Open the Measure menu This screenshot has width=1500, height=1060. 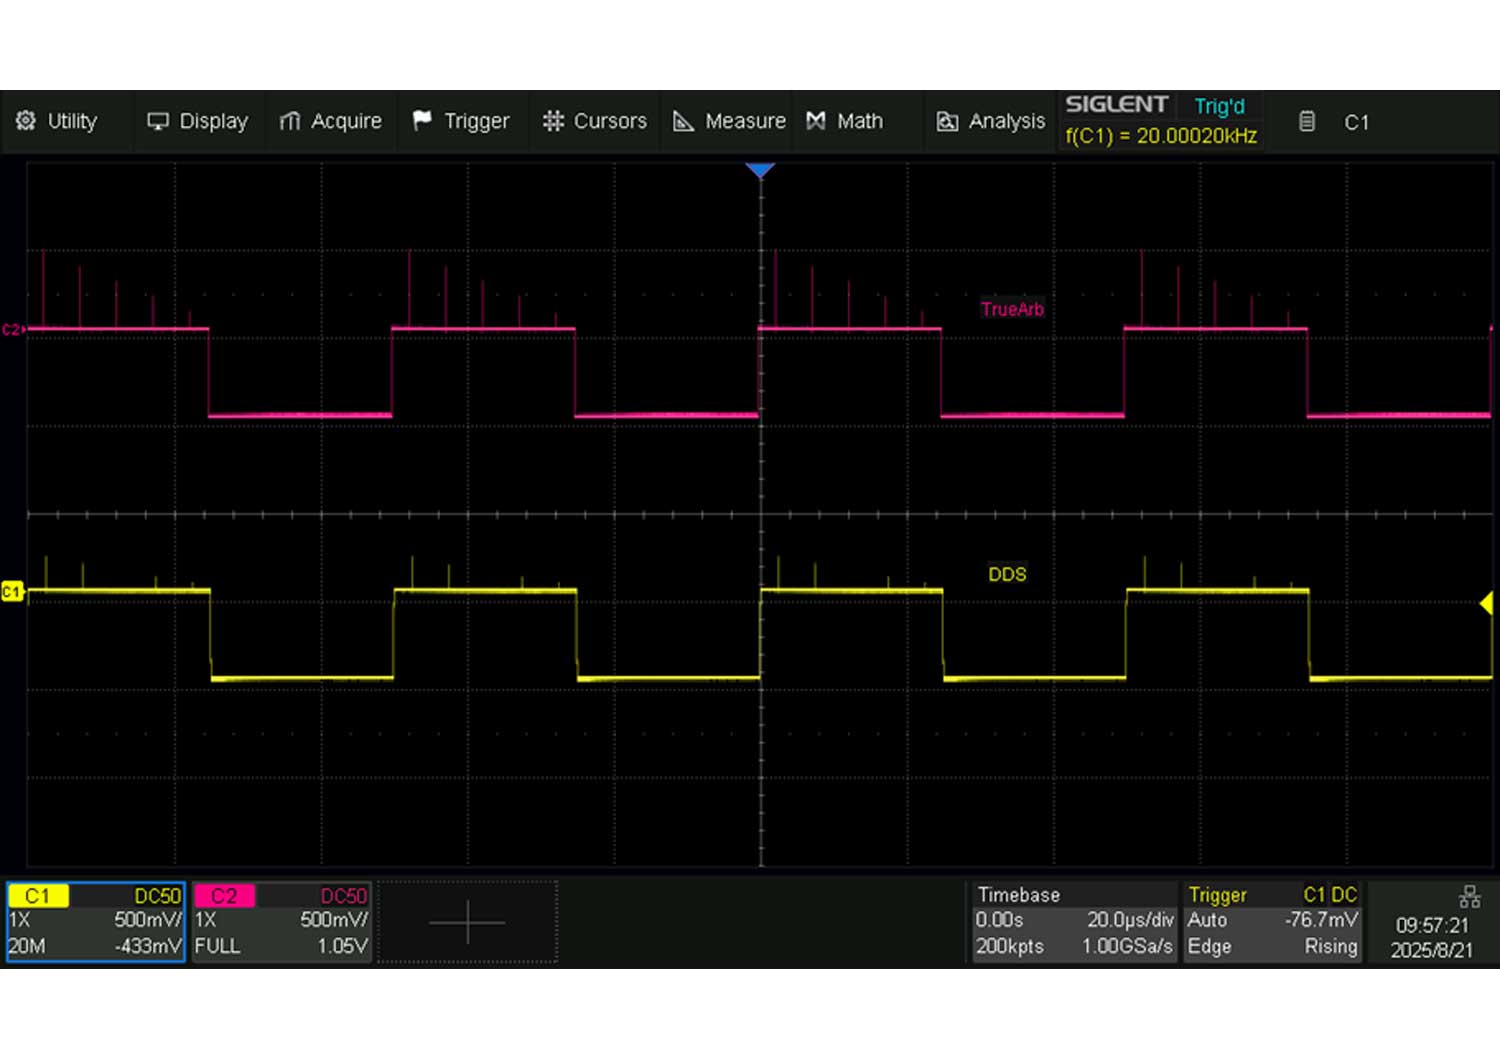pos(729,121)
